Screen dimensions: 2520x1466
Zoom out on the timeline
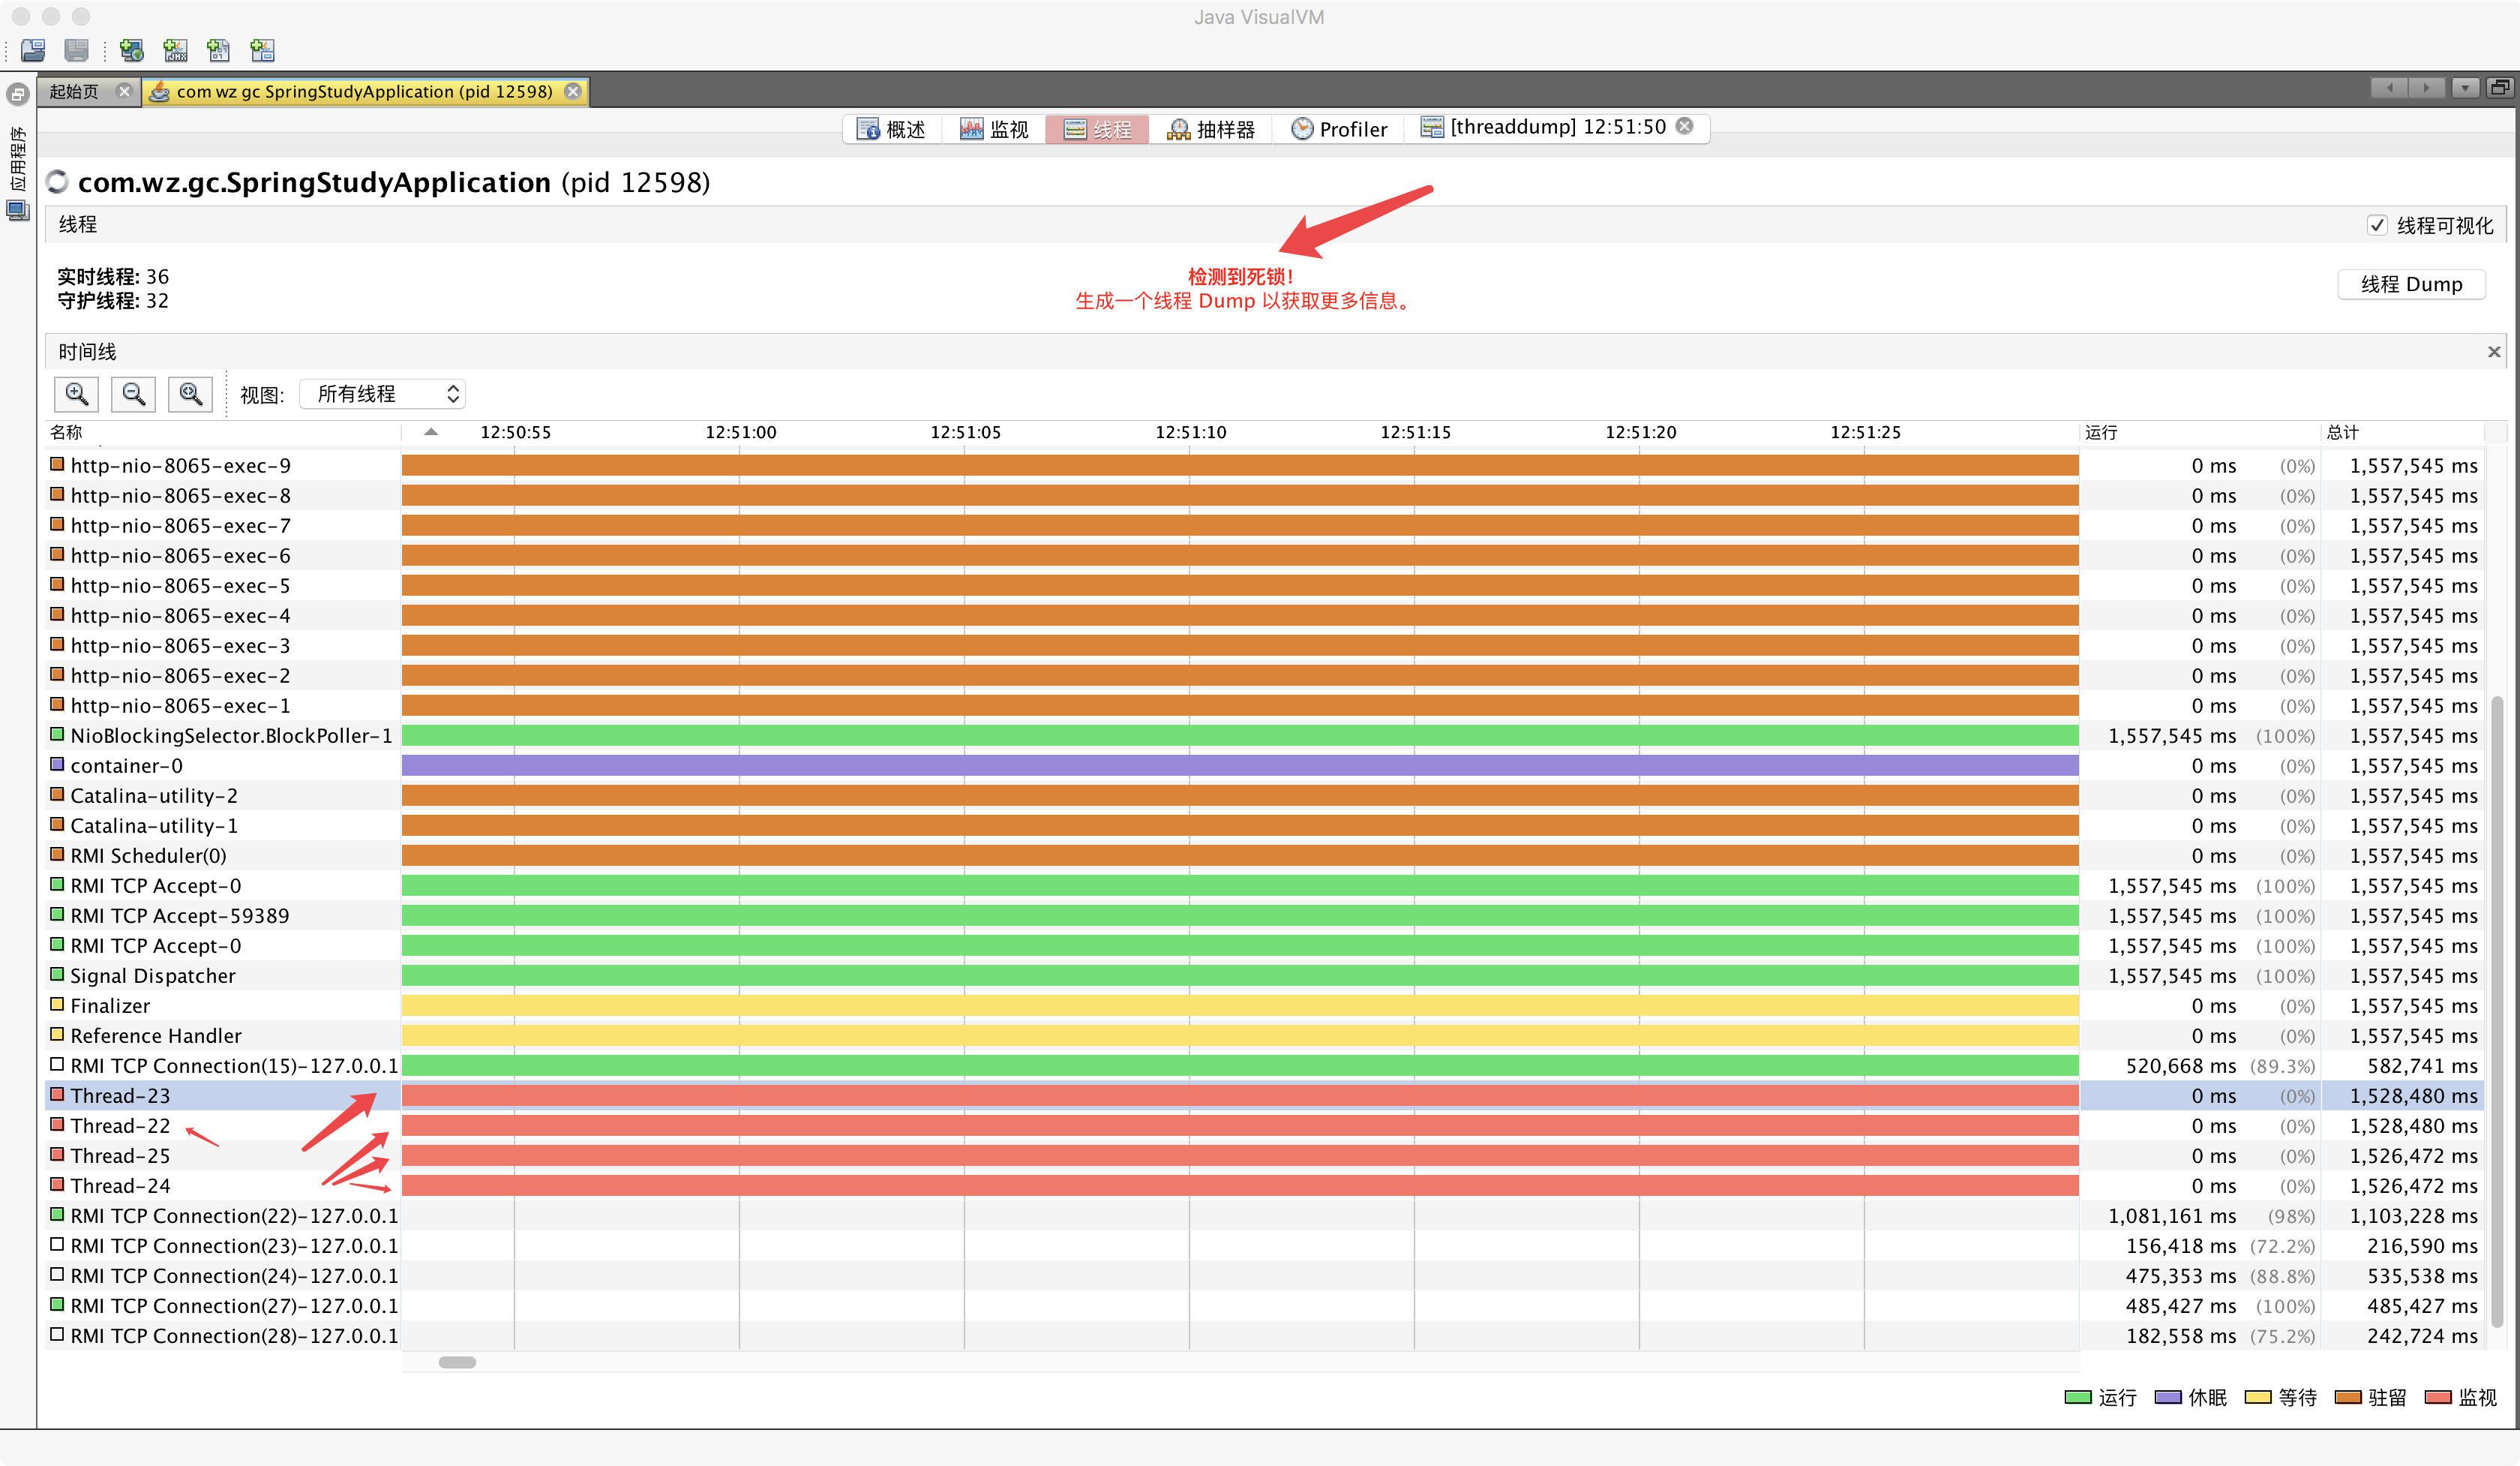tap(133, 394)
